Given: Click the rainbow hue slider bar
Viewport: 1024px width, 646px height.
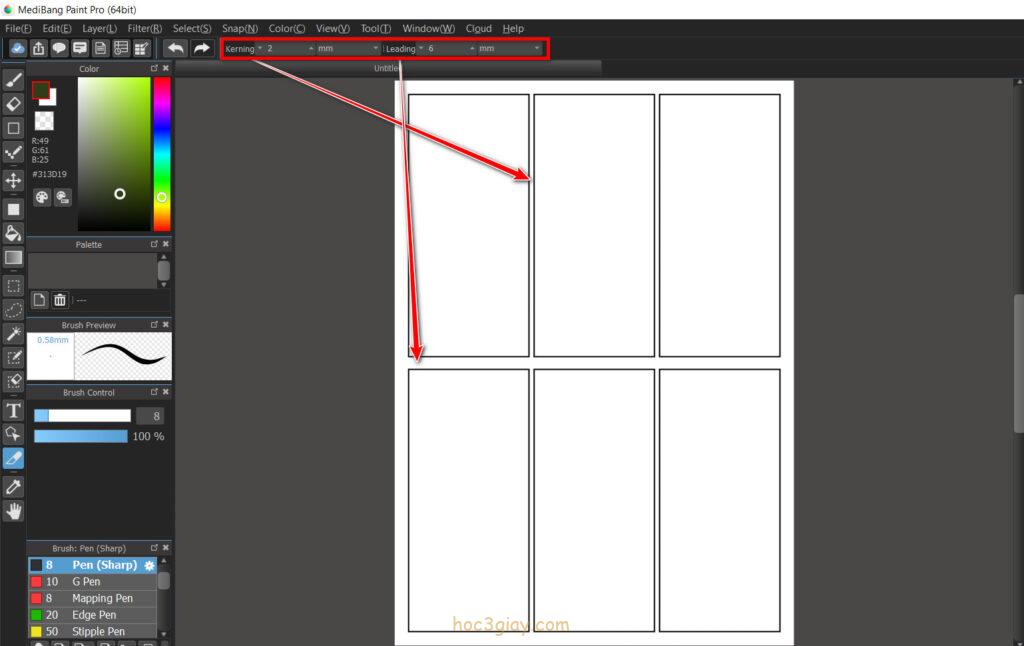Looking at the screenshot, I should click(x=161, y=150).
